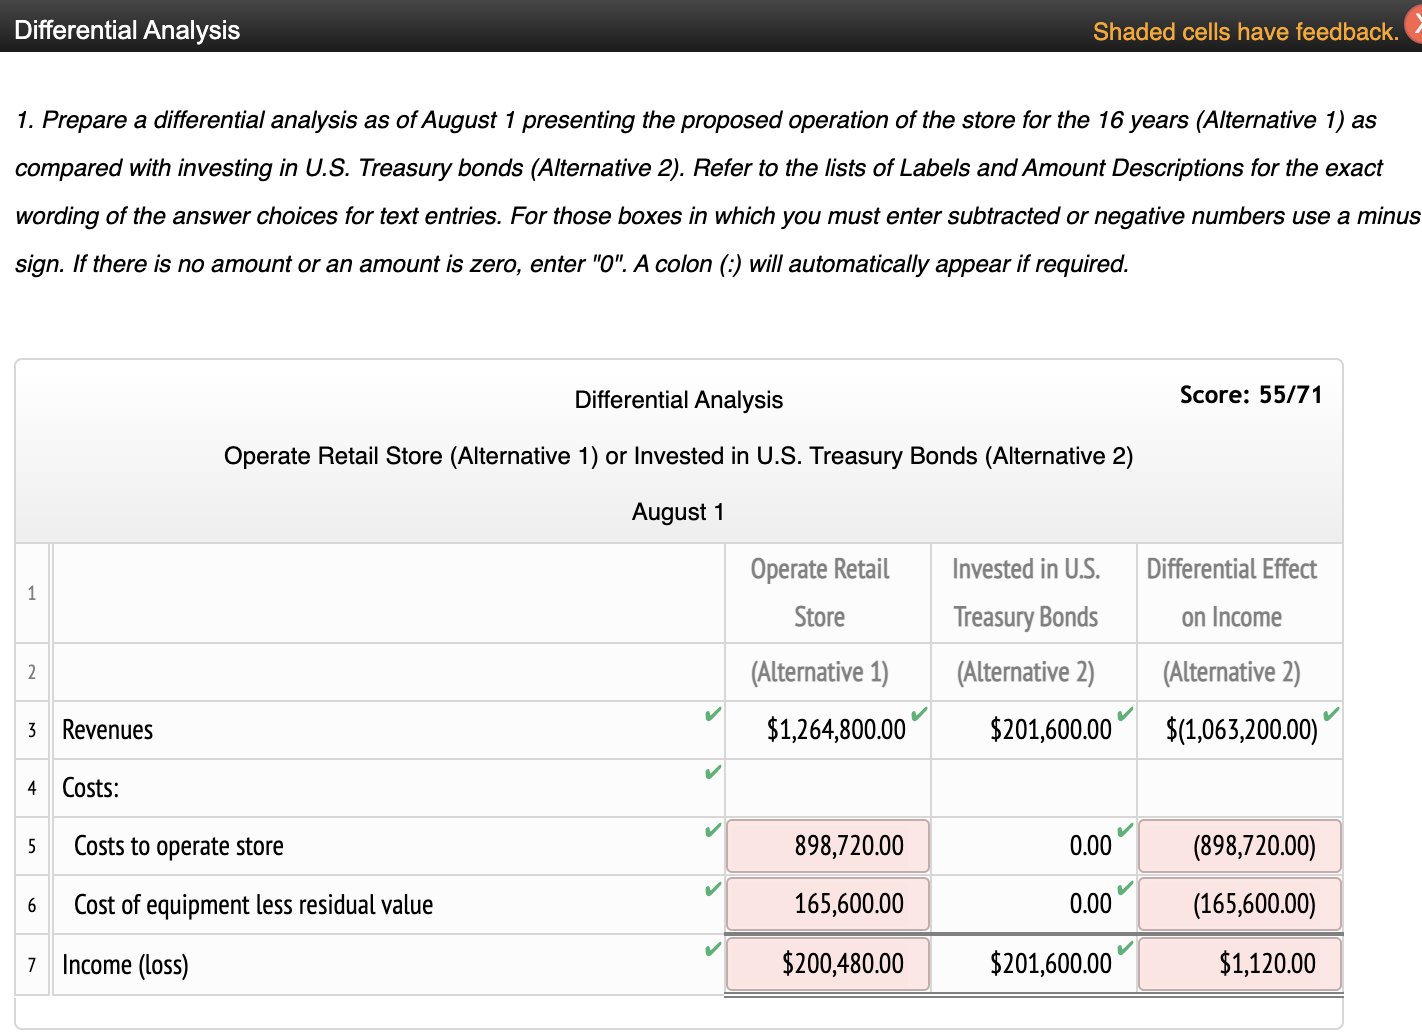Click the Costs to operate store label
The width and height of the screenshot is (1422, 1036).
[x=179, y=846]
